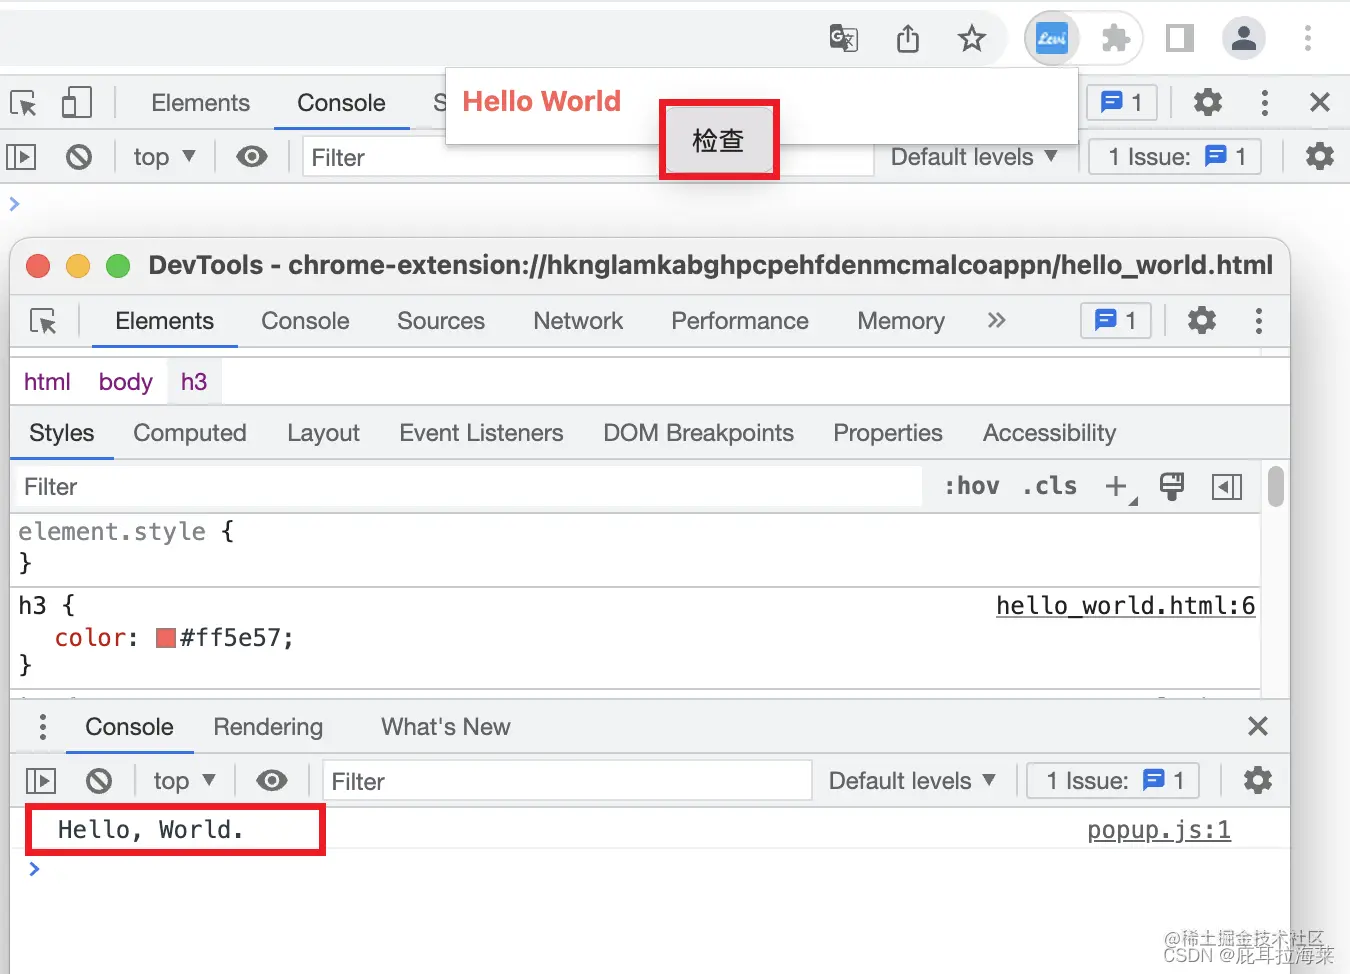
Task: Select body in the breadcrumb
Action: click(125, 382)
